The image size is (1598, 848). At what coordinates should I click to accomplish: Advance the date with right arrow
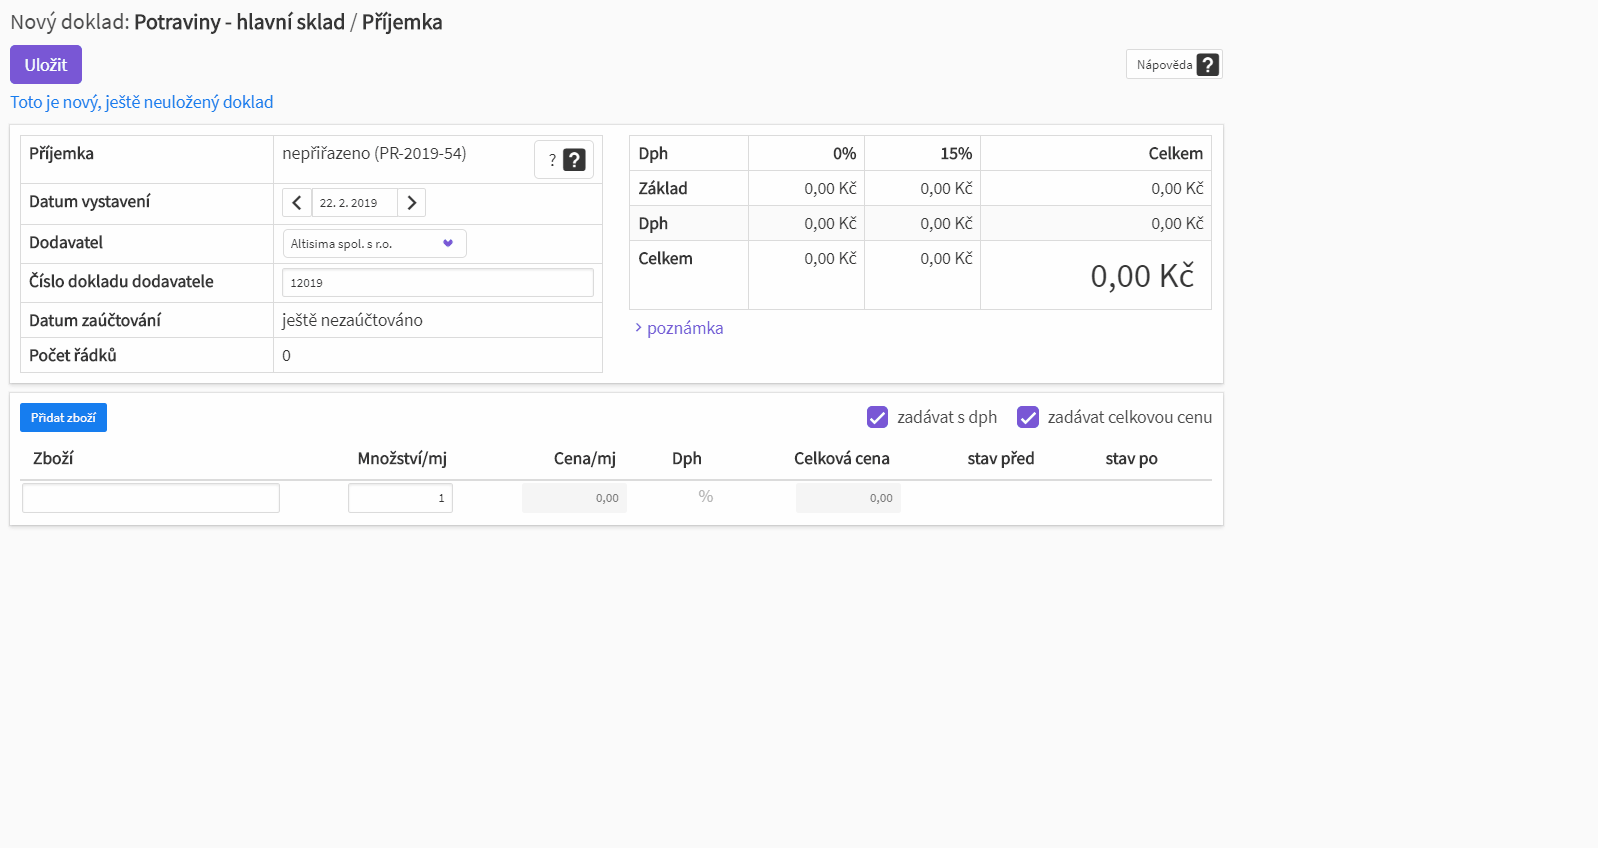coord(411,203)
